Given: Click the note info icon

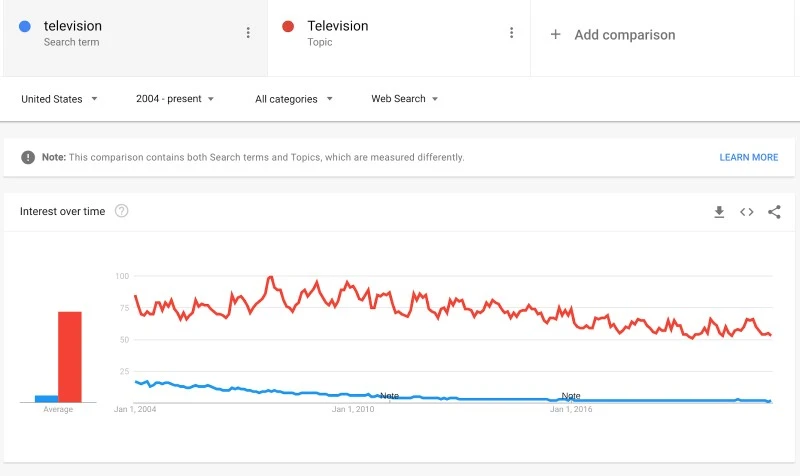Looking at the screenshot, I should tap(29, 157).
